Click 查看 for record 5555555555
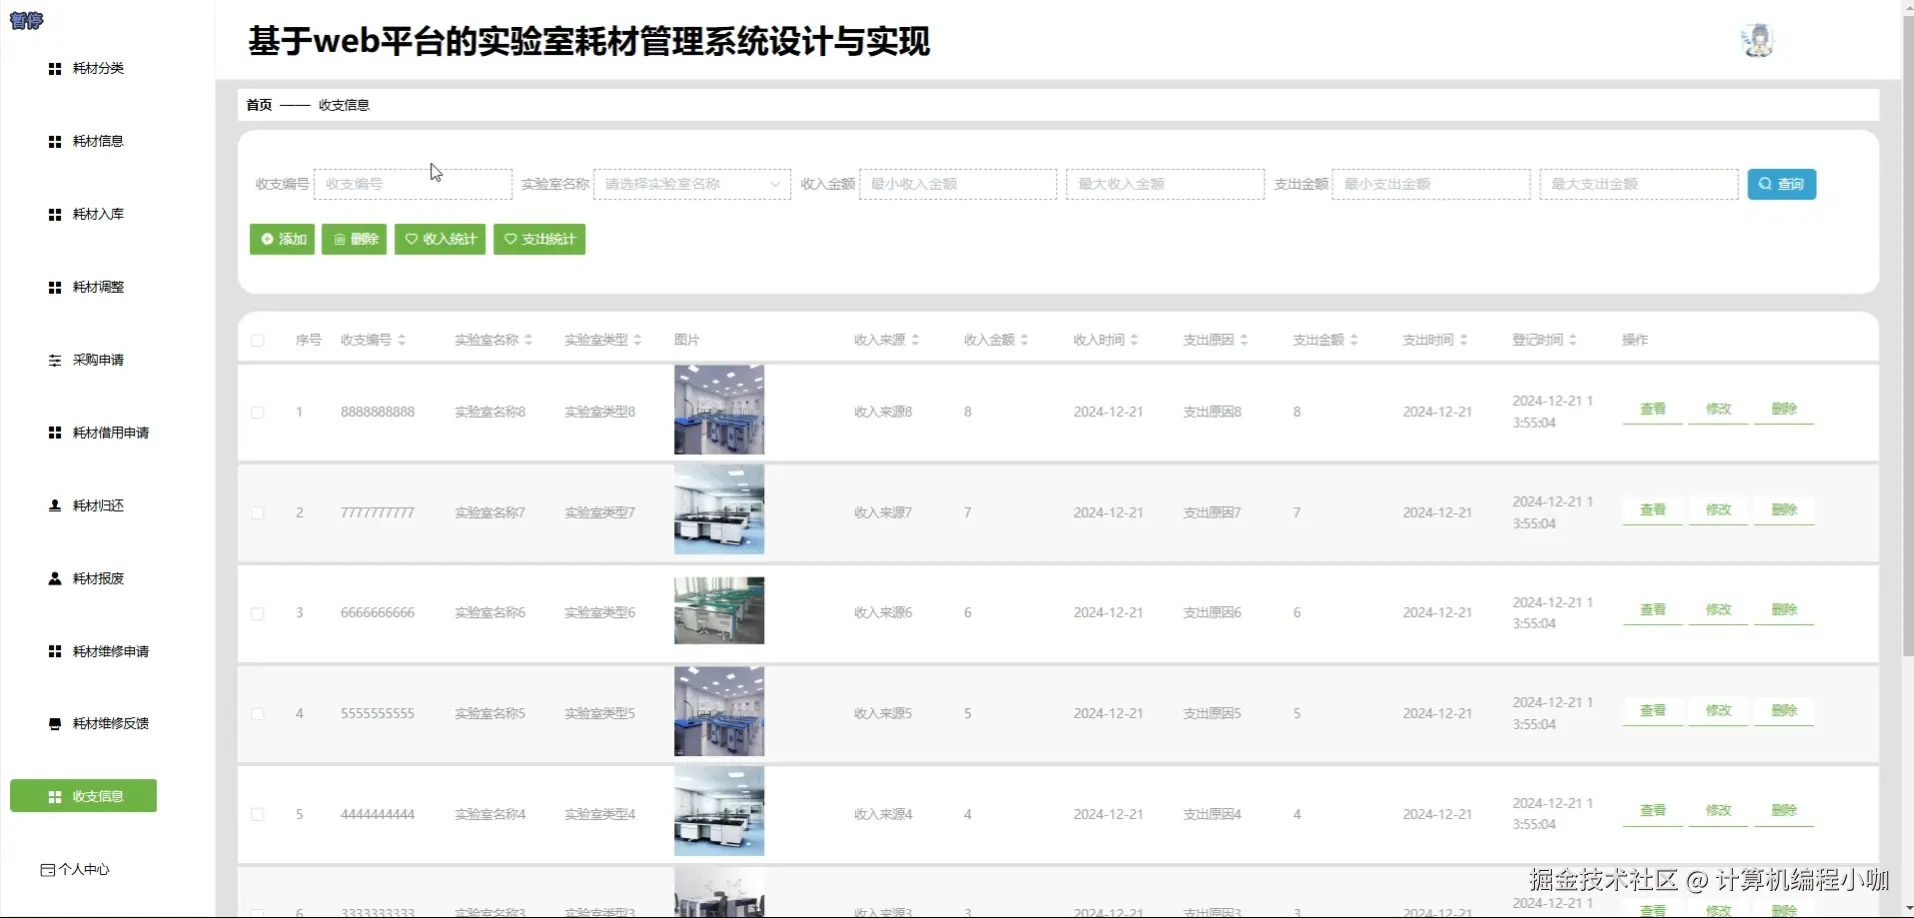 tap(1653, 711)
